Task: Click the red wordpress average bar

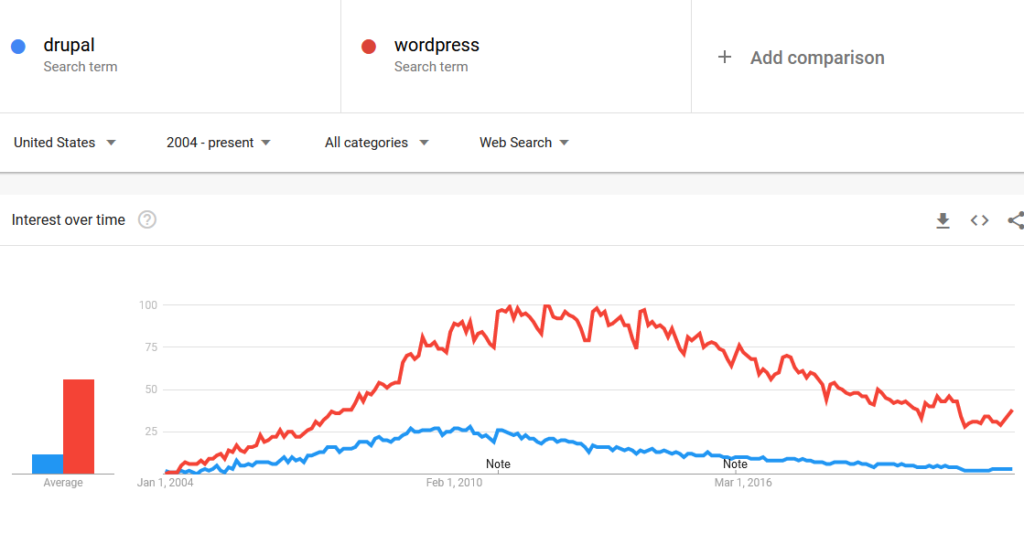Action: 79,427
